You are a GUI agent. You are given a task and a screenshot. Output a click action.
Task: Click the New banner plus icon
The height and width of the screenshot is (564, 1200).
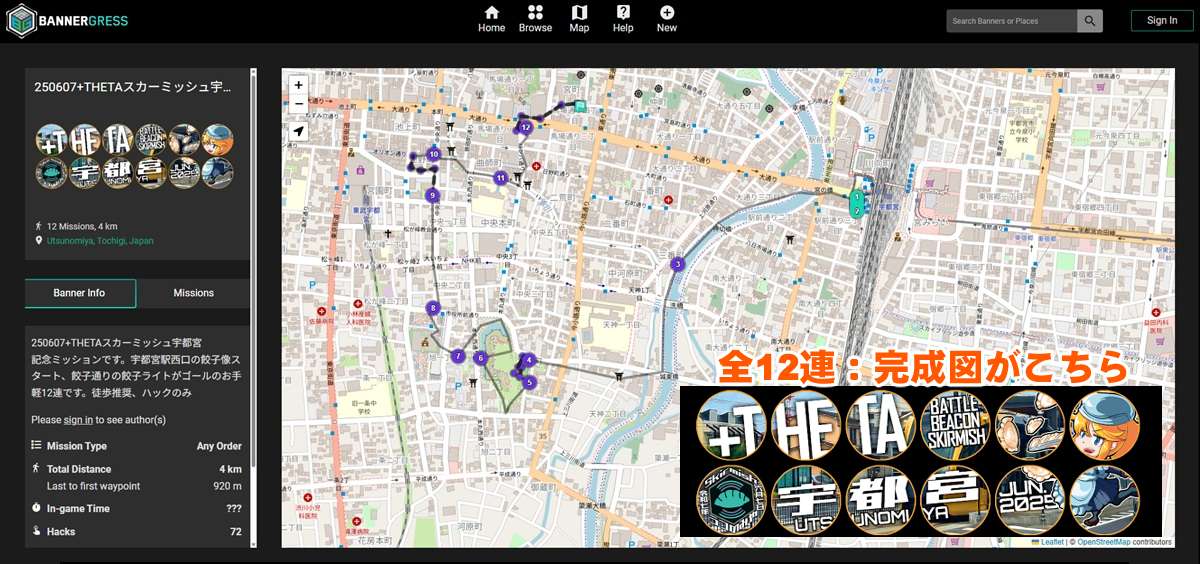click(667, 13)
